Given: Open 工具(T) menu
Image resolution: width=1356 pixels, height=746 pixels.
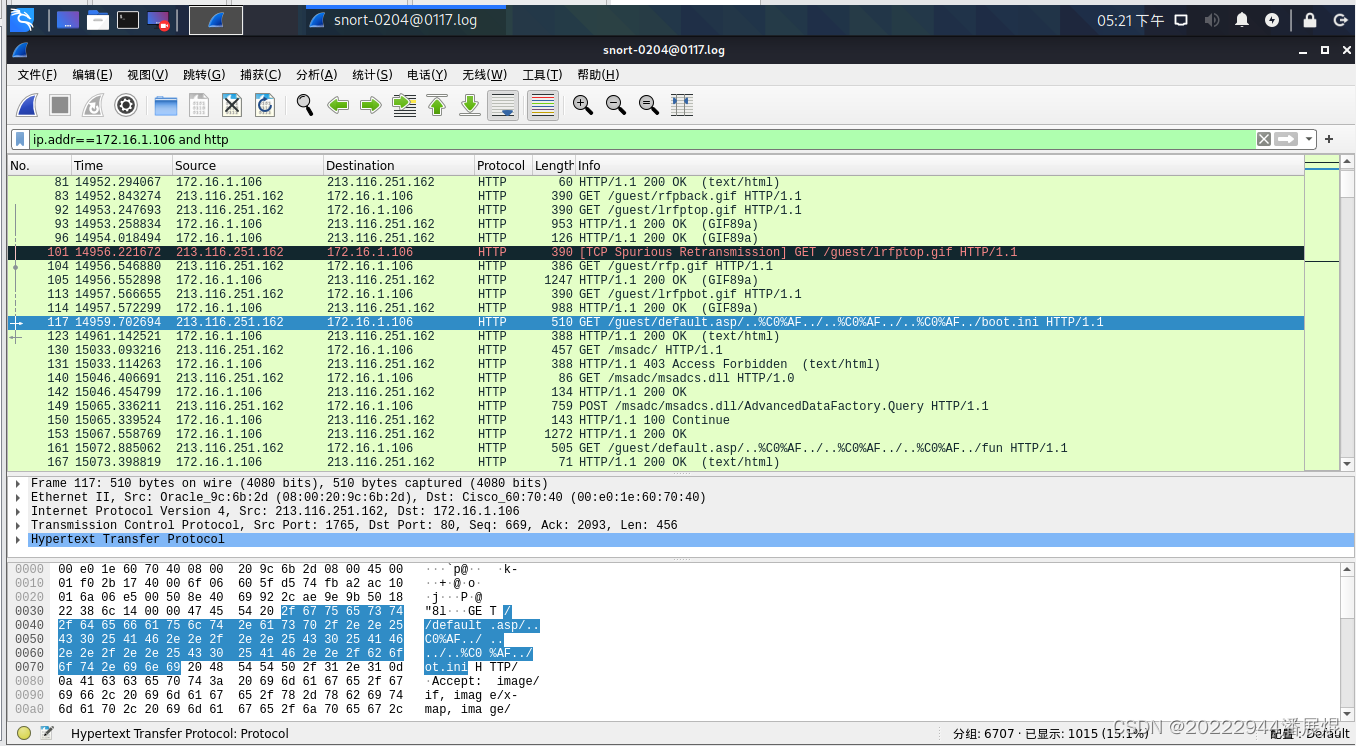Looking at the screenshot, I should 542,75.
